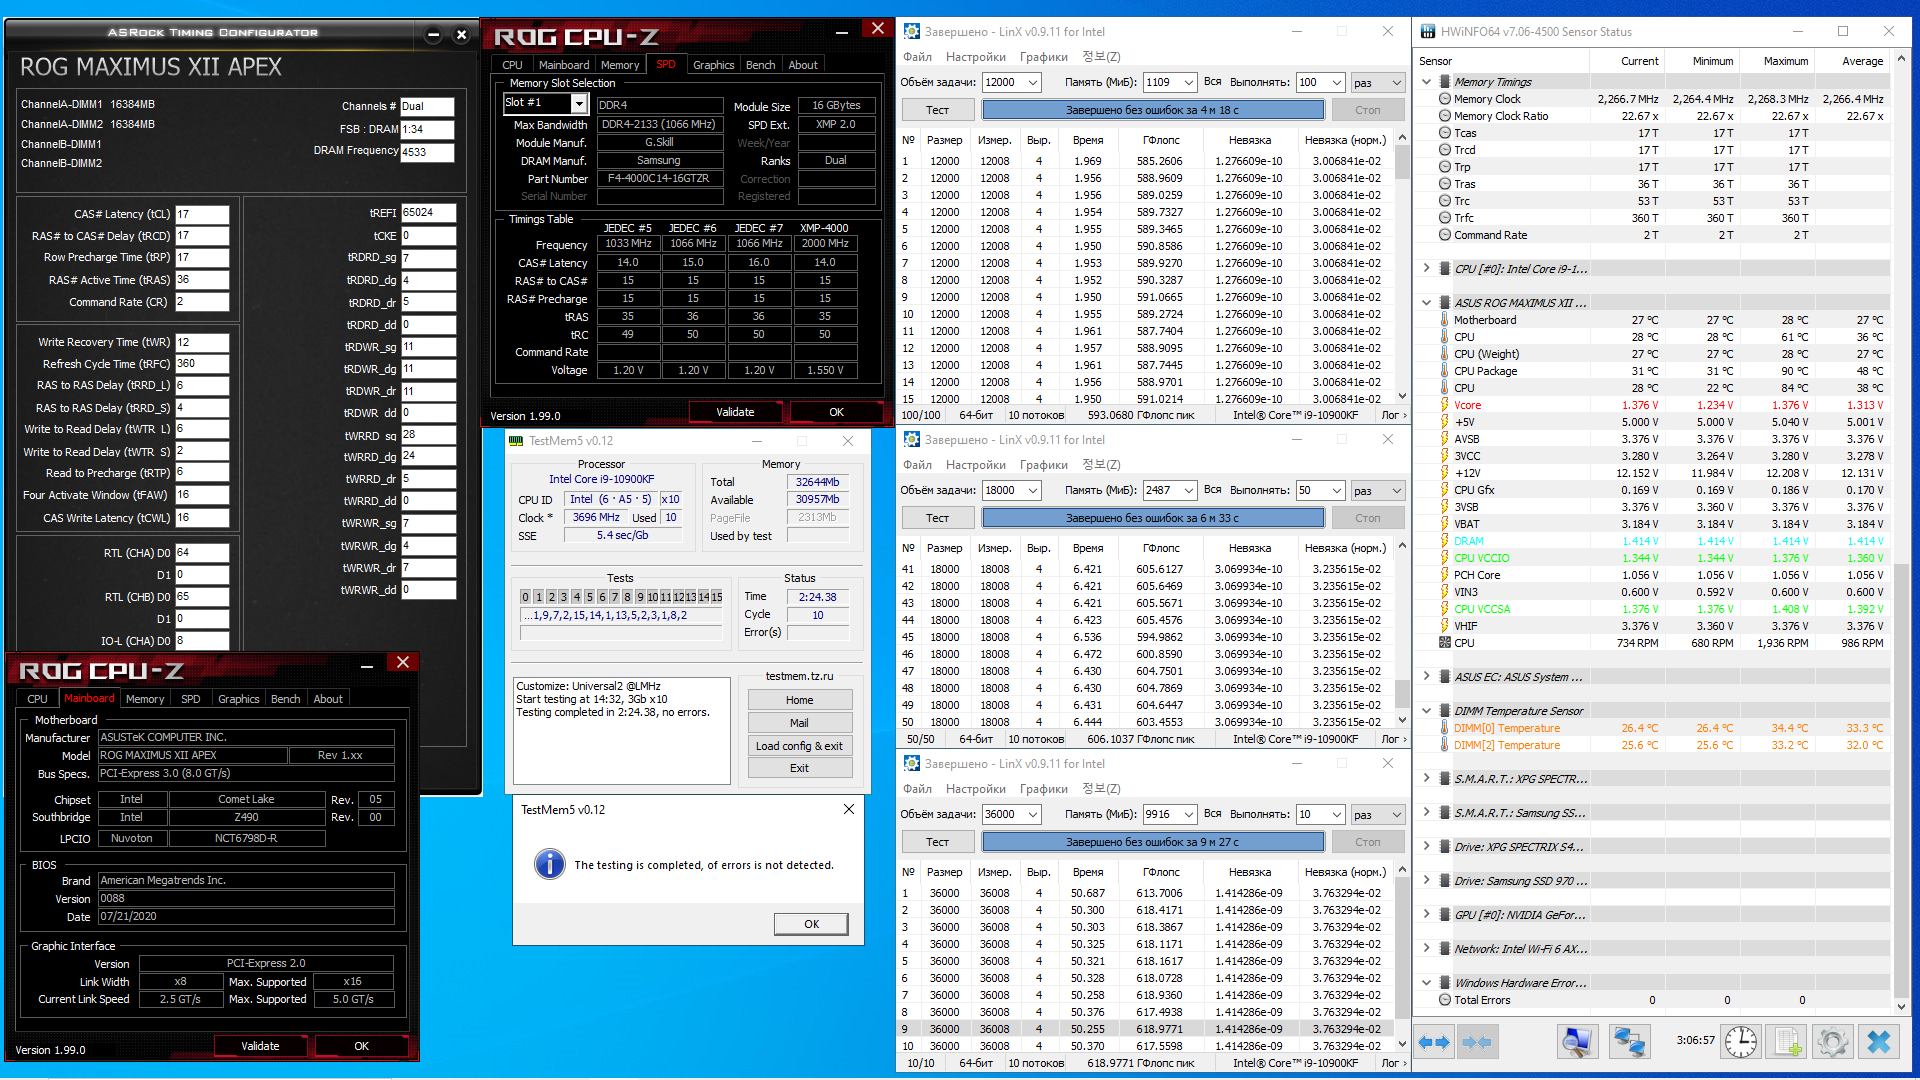The width and height of the screenshot is (1920, 1080).
Task: Click the blue info icon in TestMem5 dialog
Action: click(549, 864)
